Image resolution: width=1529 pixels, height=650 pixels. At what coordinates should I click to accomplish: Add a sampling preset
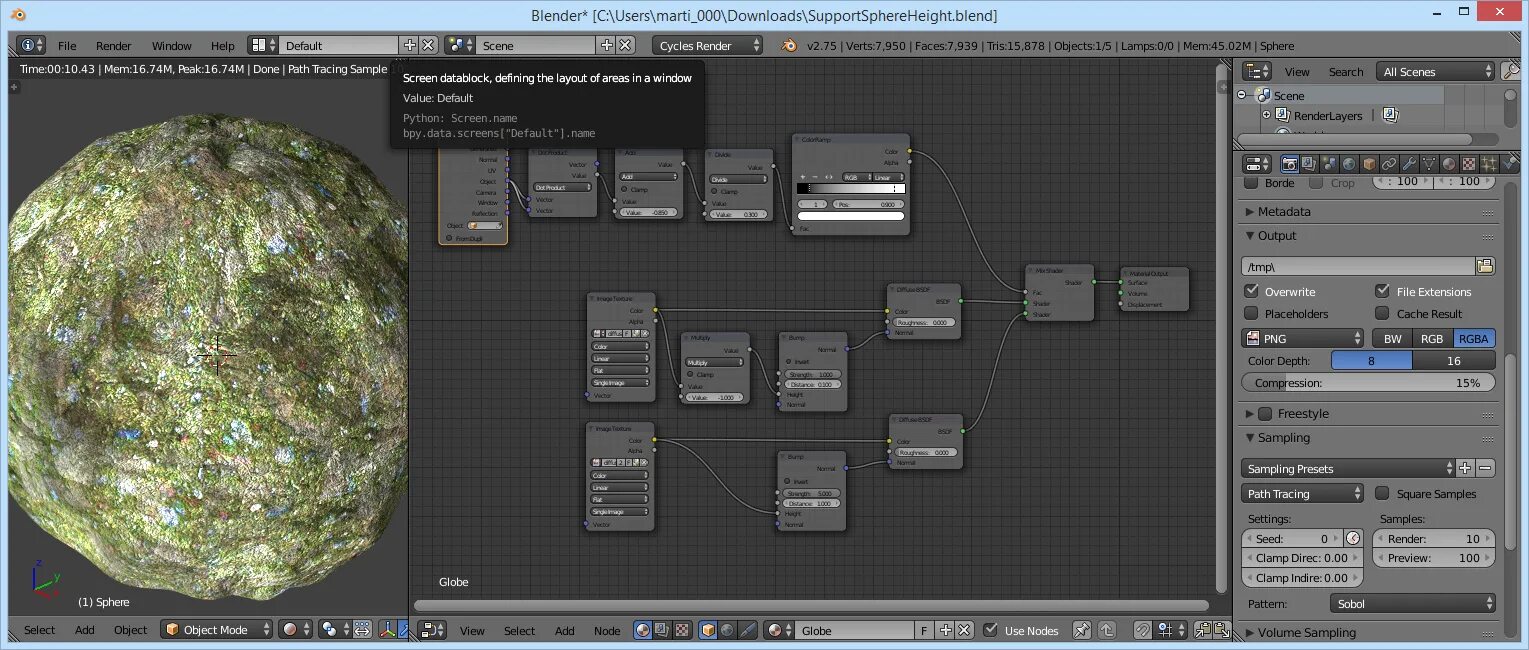pyautogui.click(x=1465, y=468)
